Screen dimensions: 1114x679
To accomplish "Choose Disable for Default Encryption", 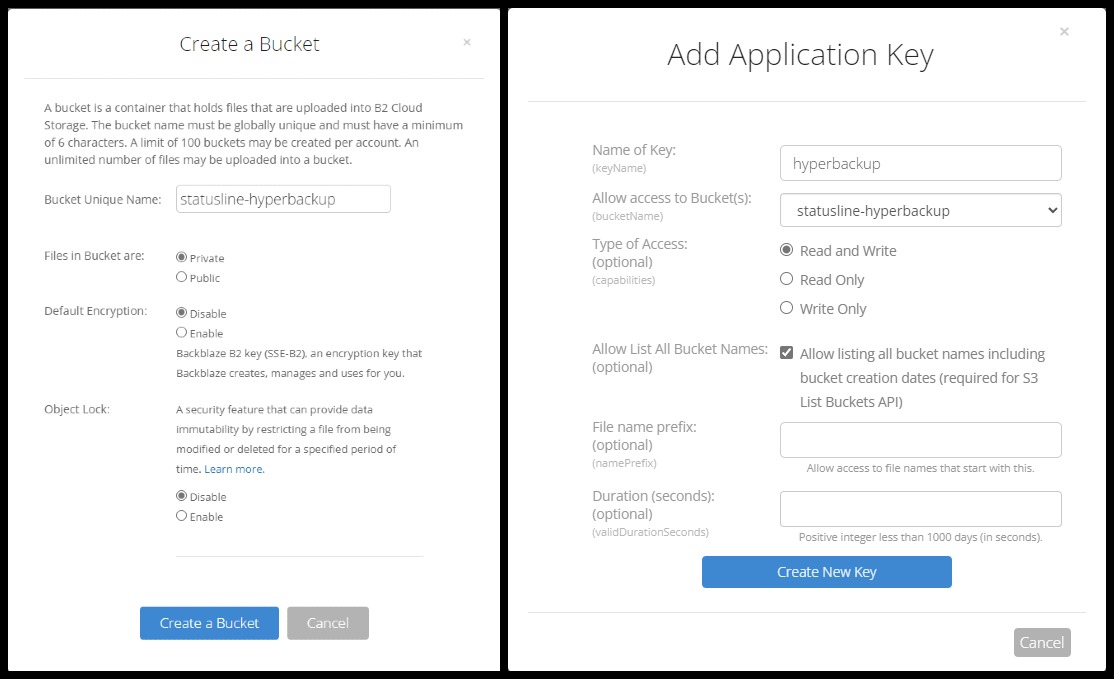I will (181, 313).
